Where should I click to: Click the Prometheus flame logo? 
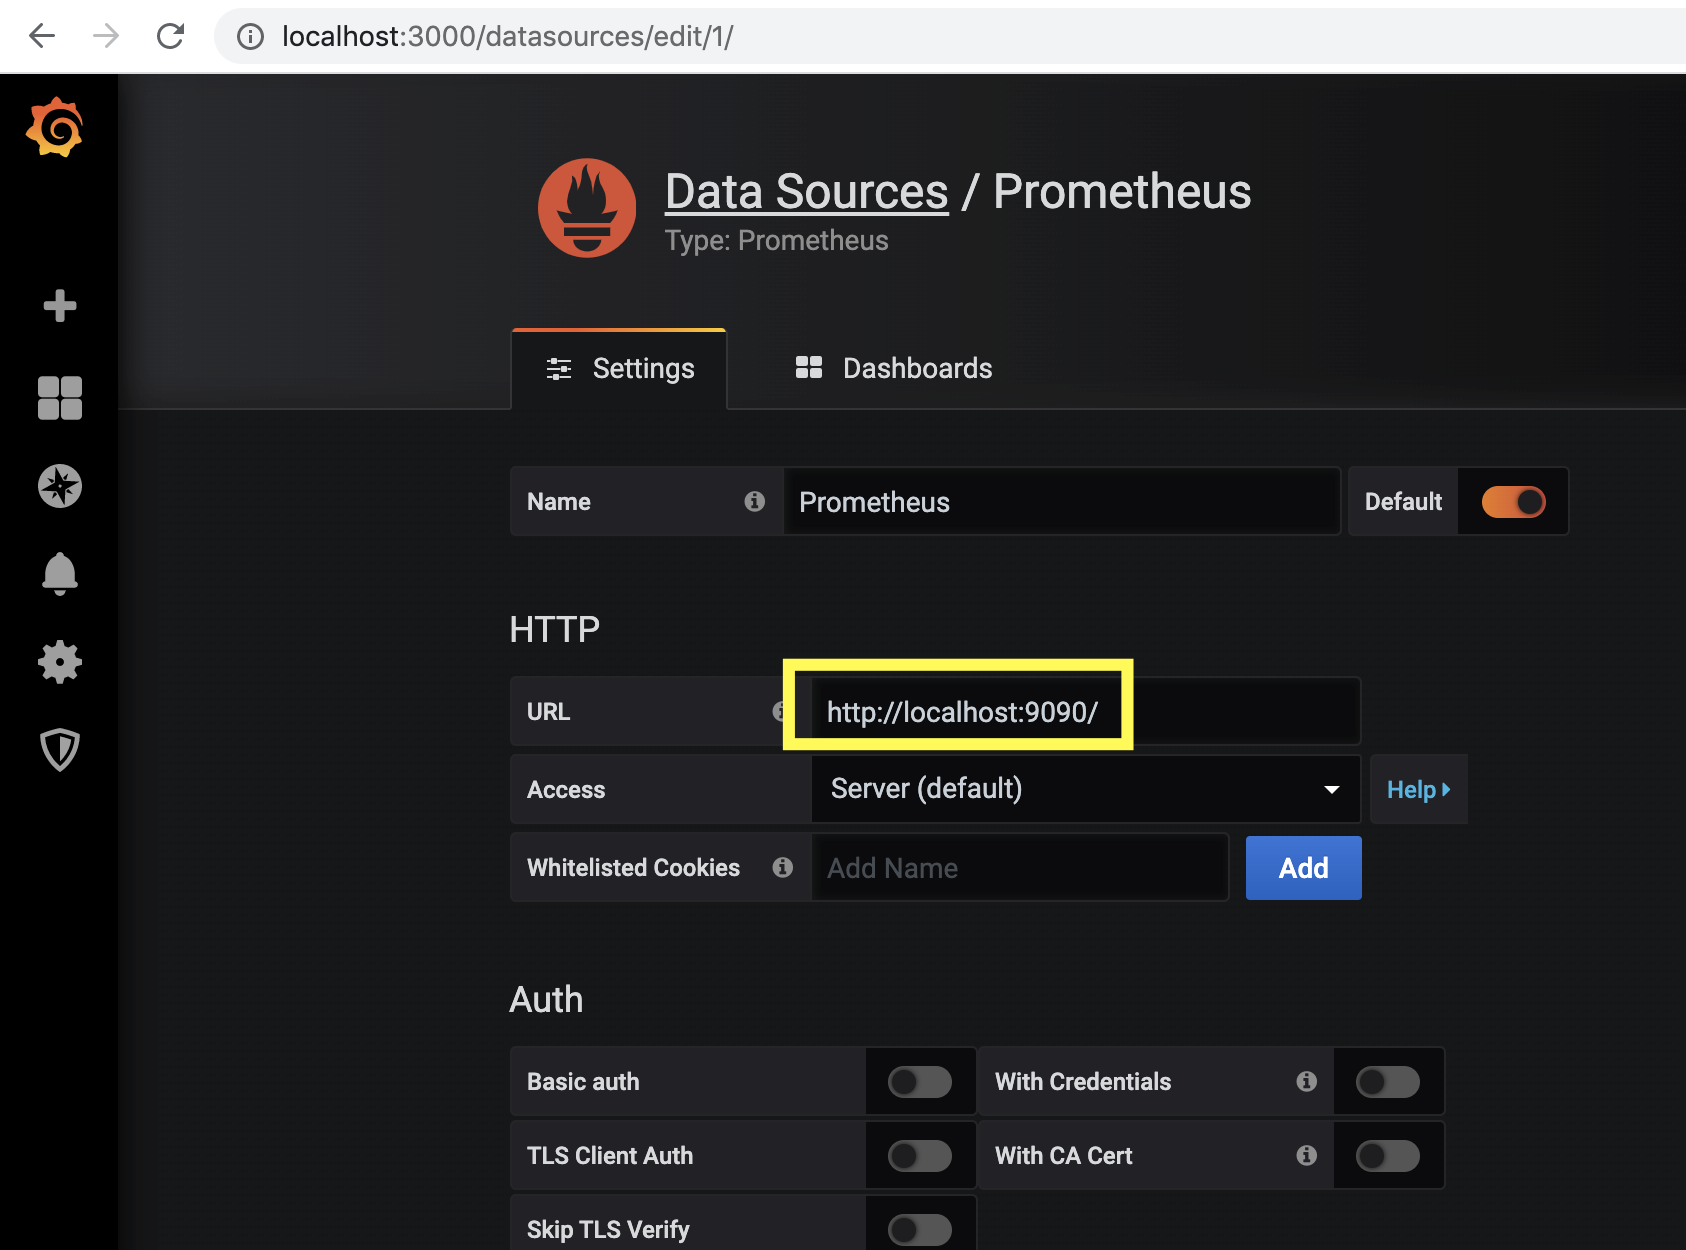pyautogui.click(x=587, y=208)
